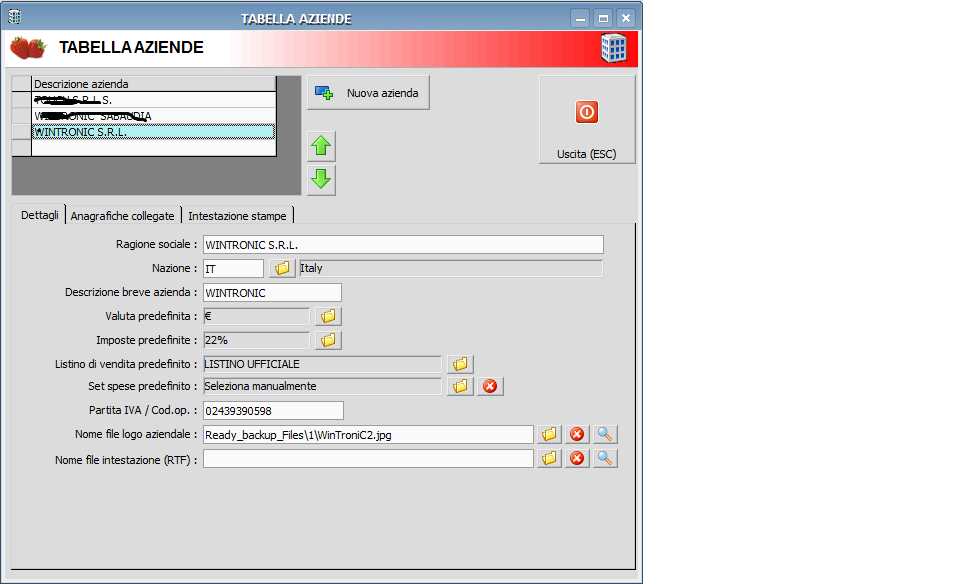
Task: Click the Descrizione azienda column header
Action: pos(153,84)
